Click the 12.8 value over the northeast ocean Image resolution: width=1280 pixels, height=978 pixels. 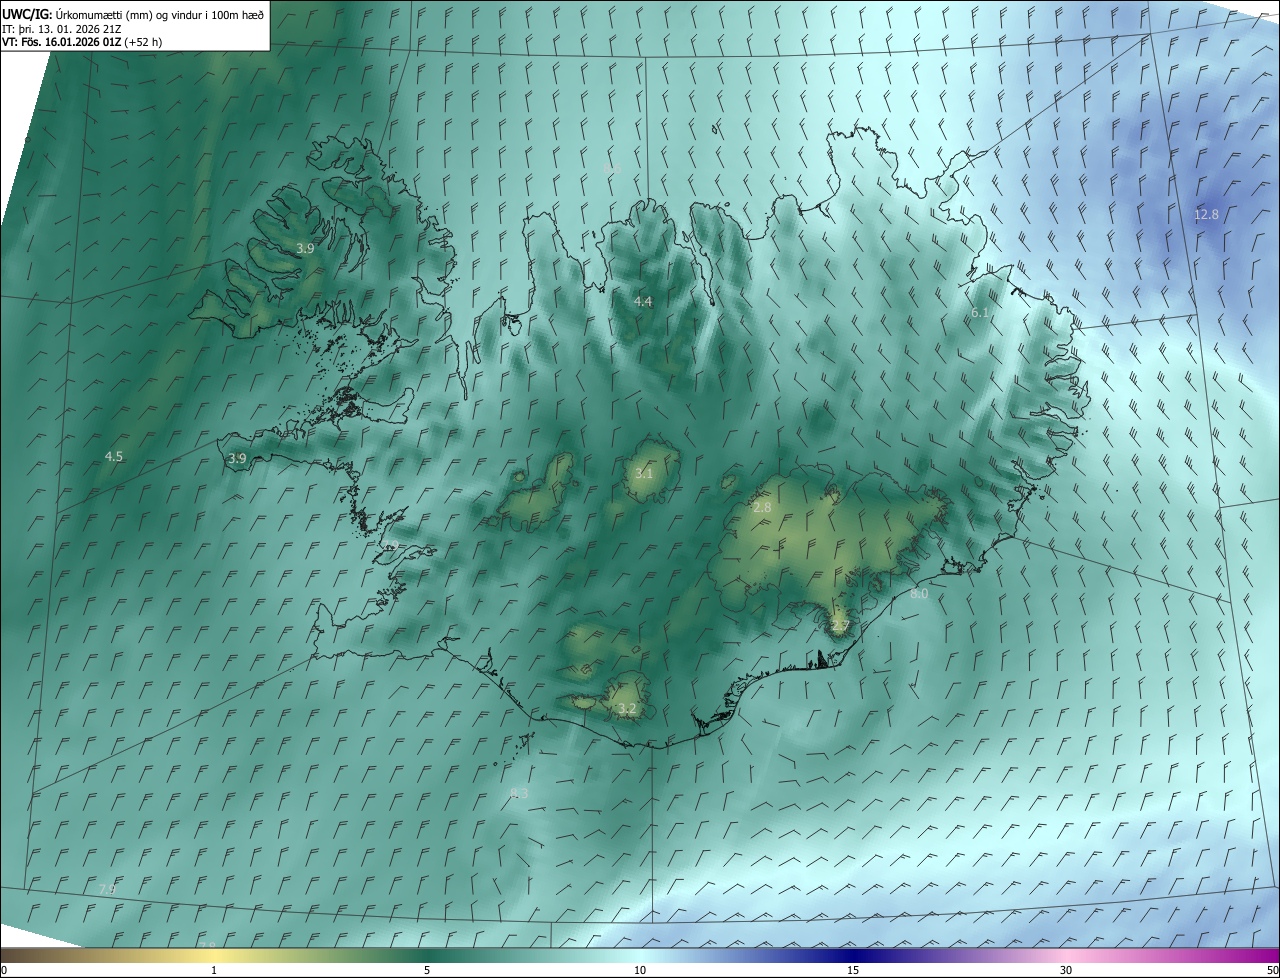pyautogui.click(x=1206, y=215)
